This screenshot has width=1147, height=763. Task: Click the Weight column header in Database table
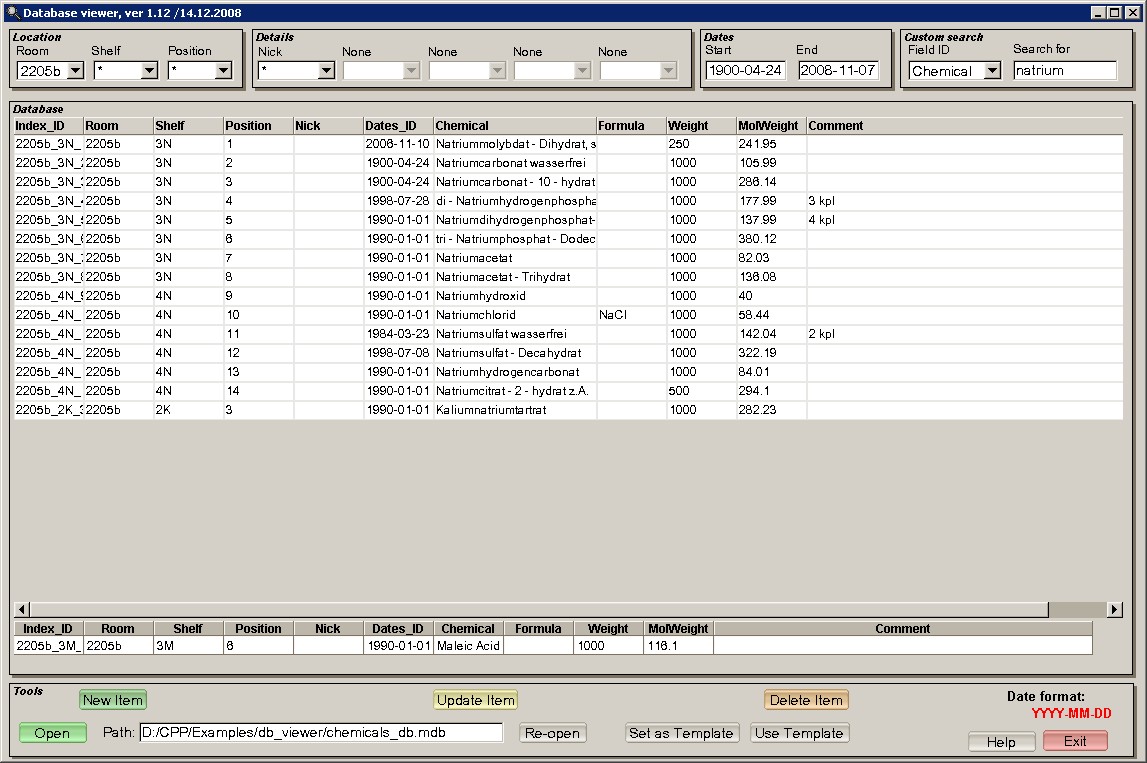point(701,126)
